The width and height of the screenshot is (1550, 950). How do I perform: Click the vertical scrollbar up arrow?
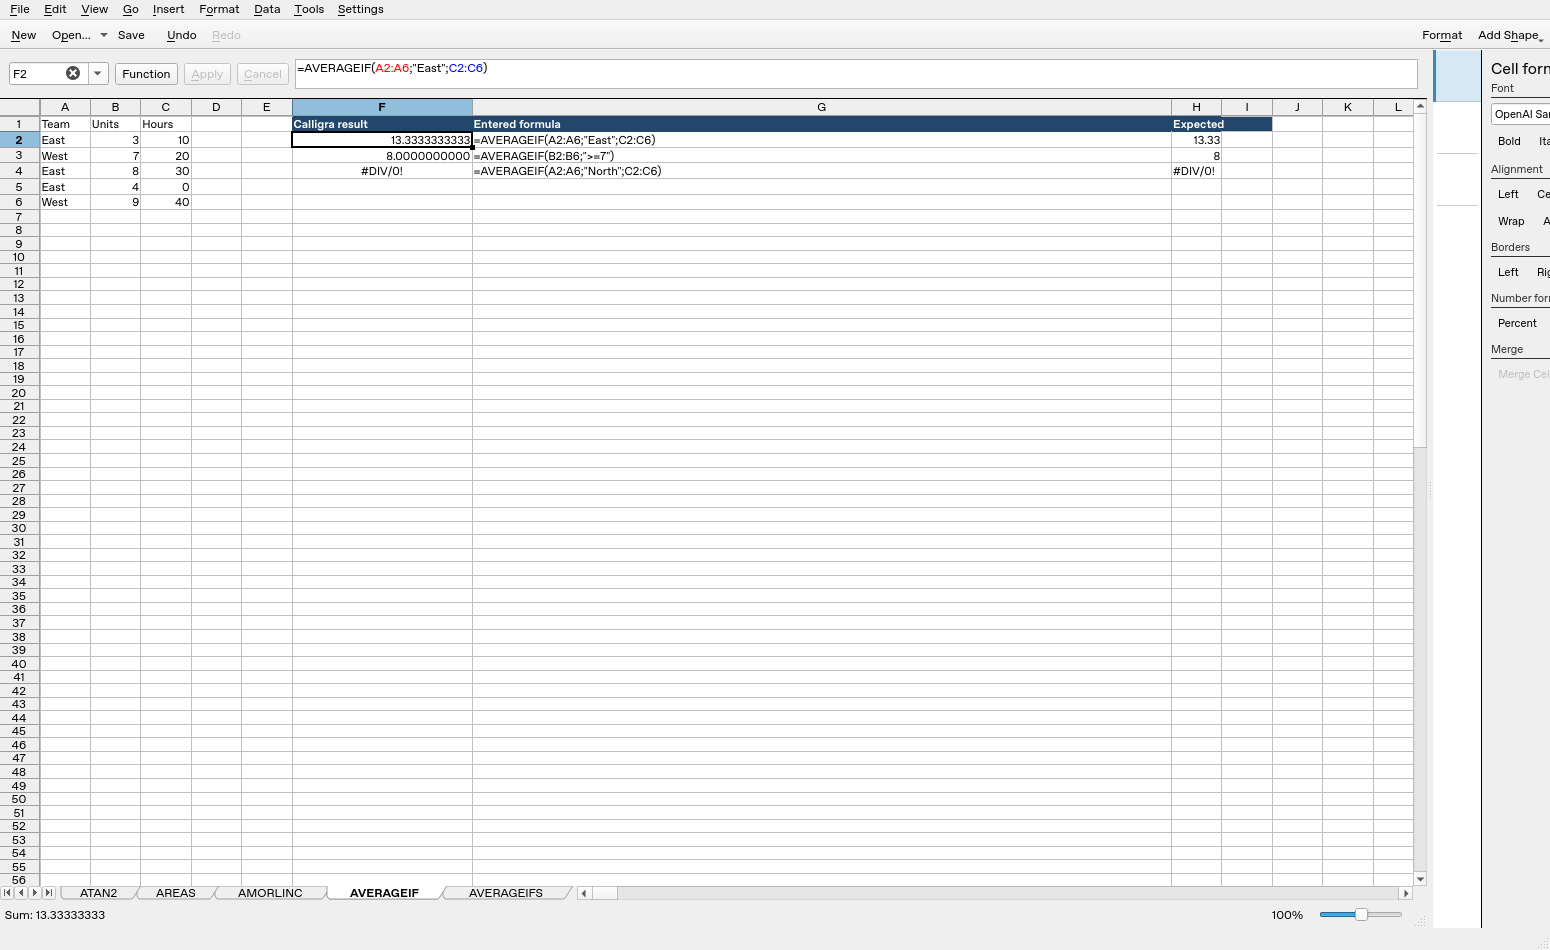pyautogui.click(x=1420, y=106)
